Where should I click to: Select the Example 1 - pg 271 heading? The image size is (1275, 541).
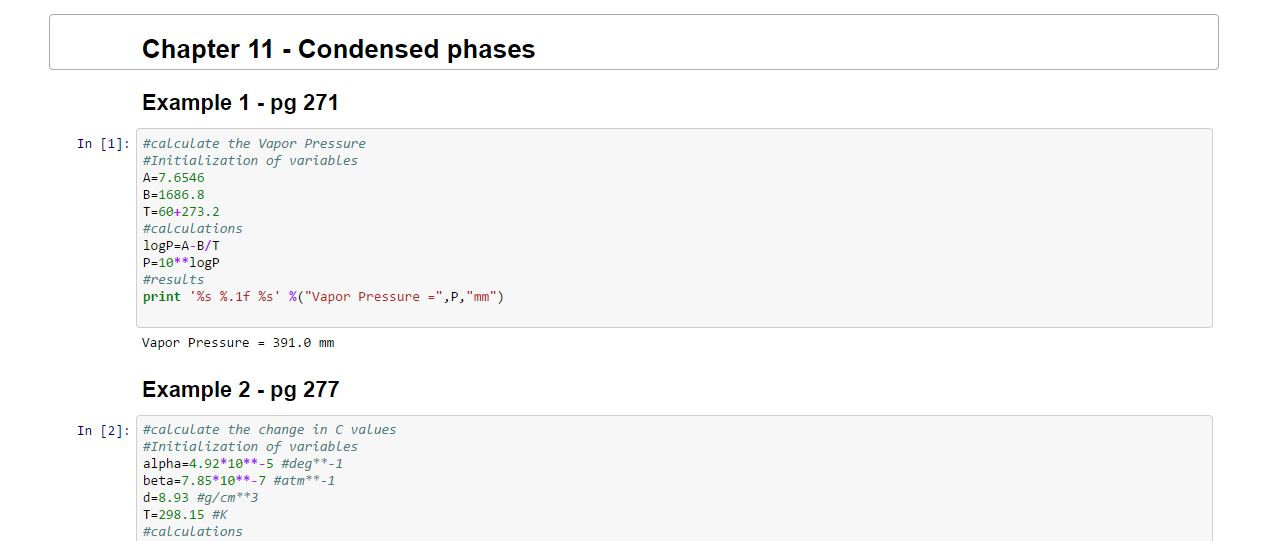(240, 102)
